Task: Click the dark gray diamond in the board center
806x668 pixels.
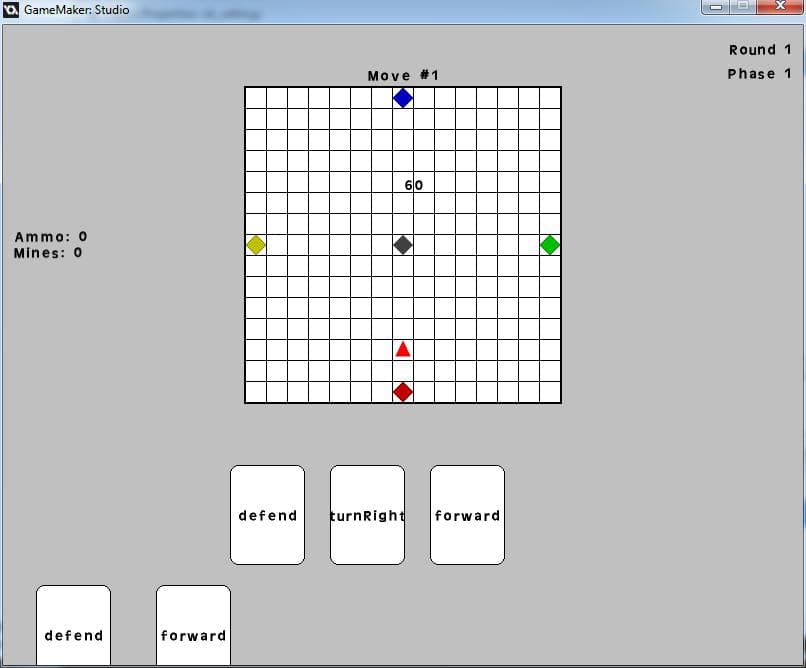Action: coord(403,245)
